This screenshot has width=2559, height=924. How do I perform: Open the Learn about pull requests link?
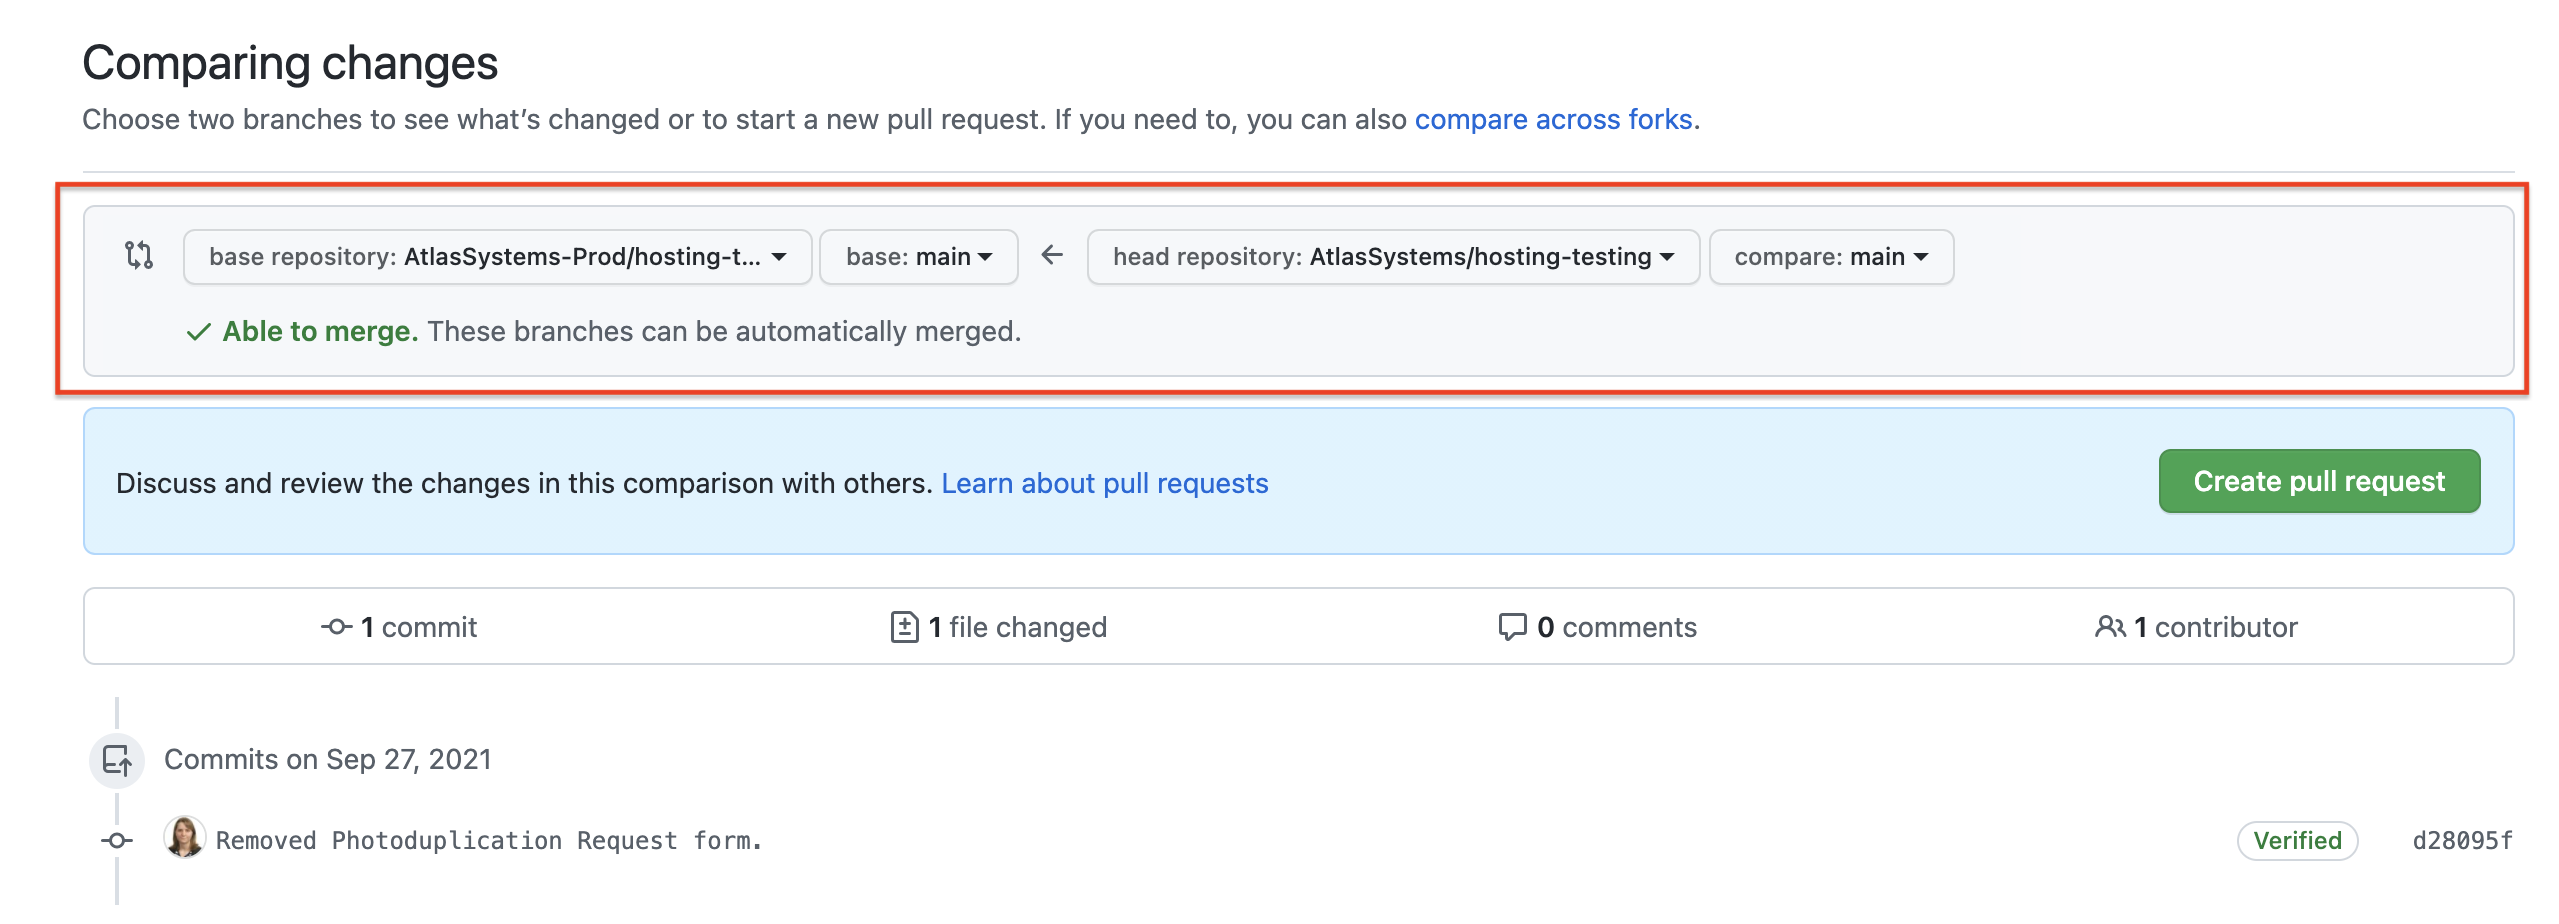coord(1104,484)
